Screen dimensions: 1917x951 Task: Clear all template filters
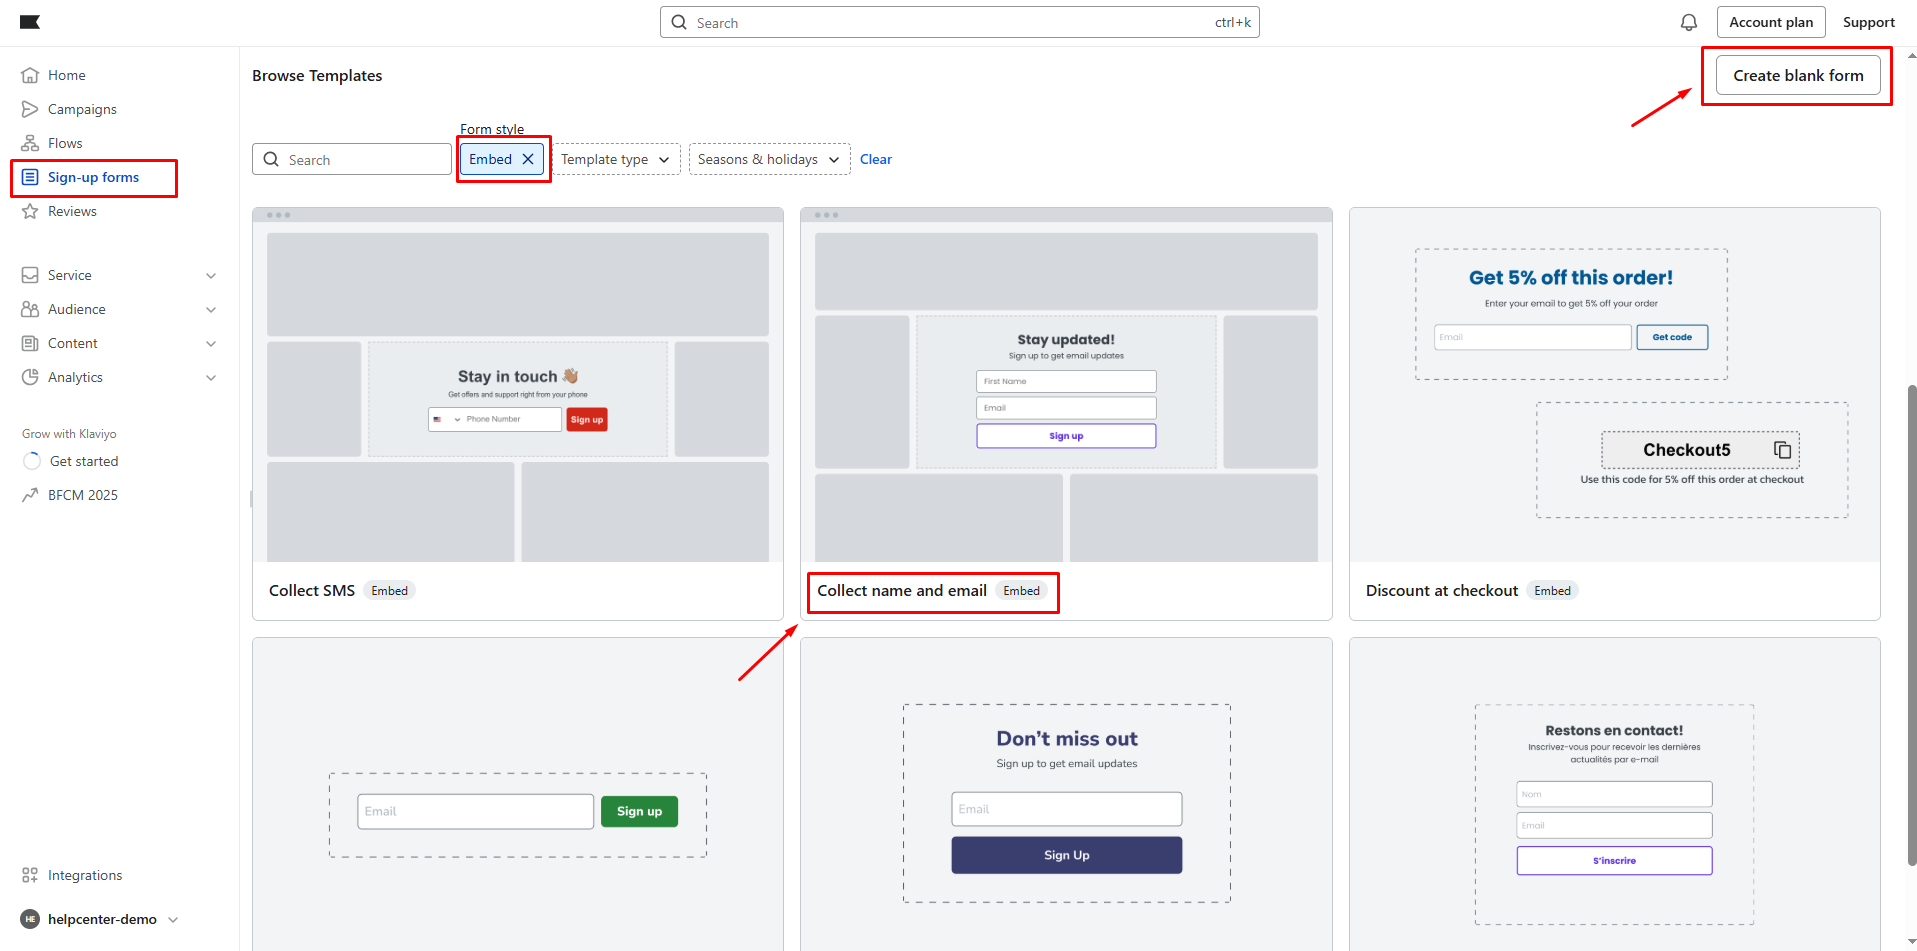[875, 159]
